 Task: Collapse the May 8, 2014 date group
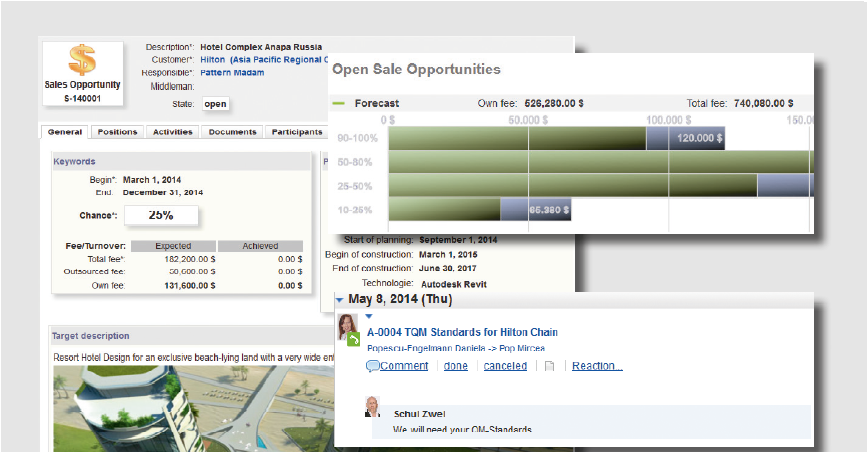click(340, 300)
